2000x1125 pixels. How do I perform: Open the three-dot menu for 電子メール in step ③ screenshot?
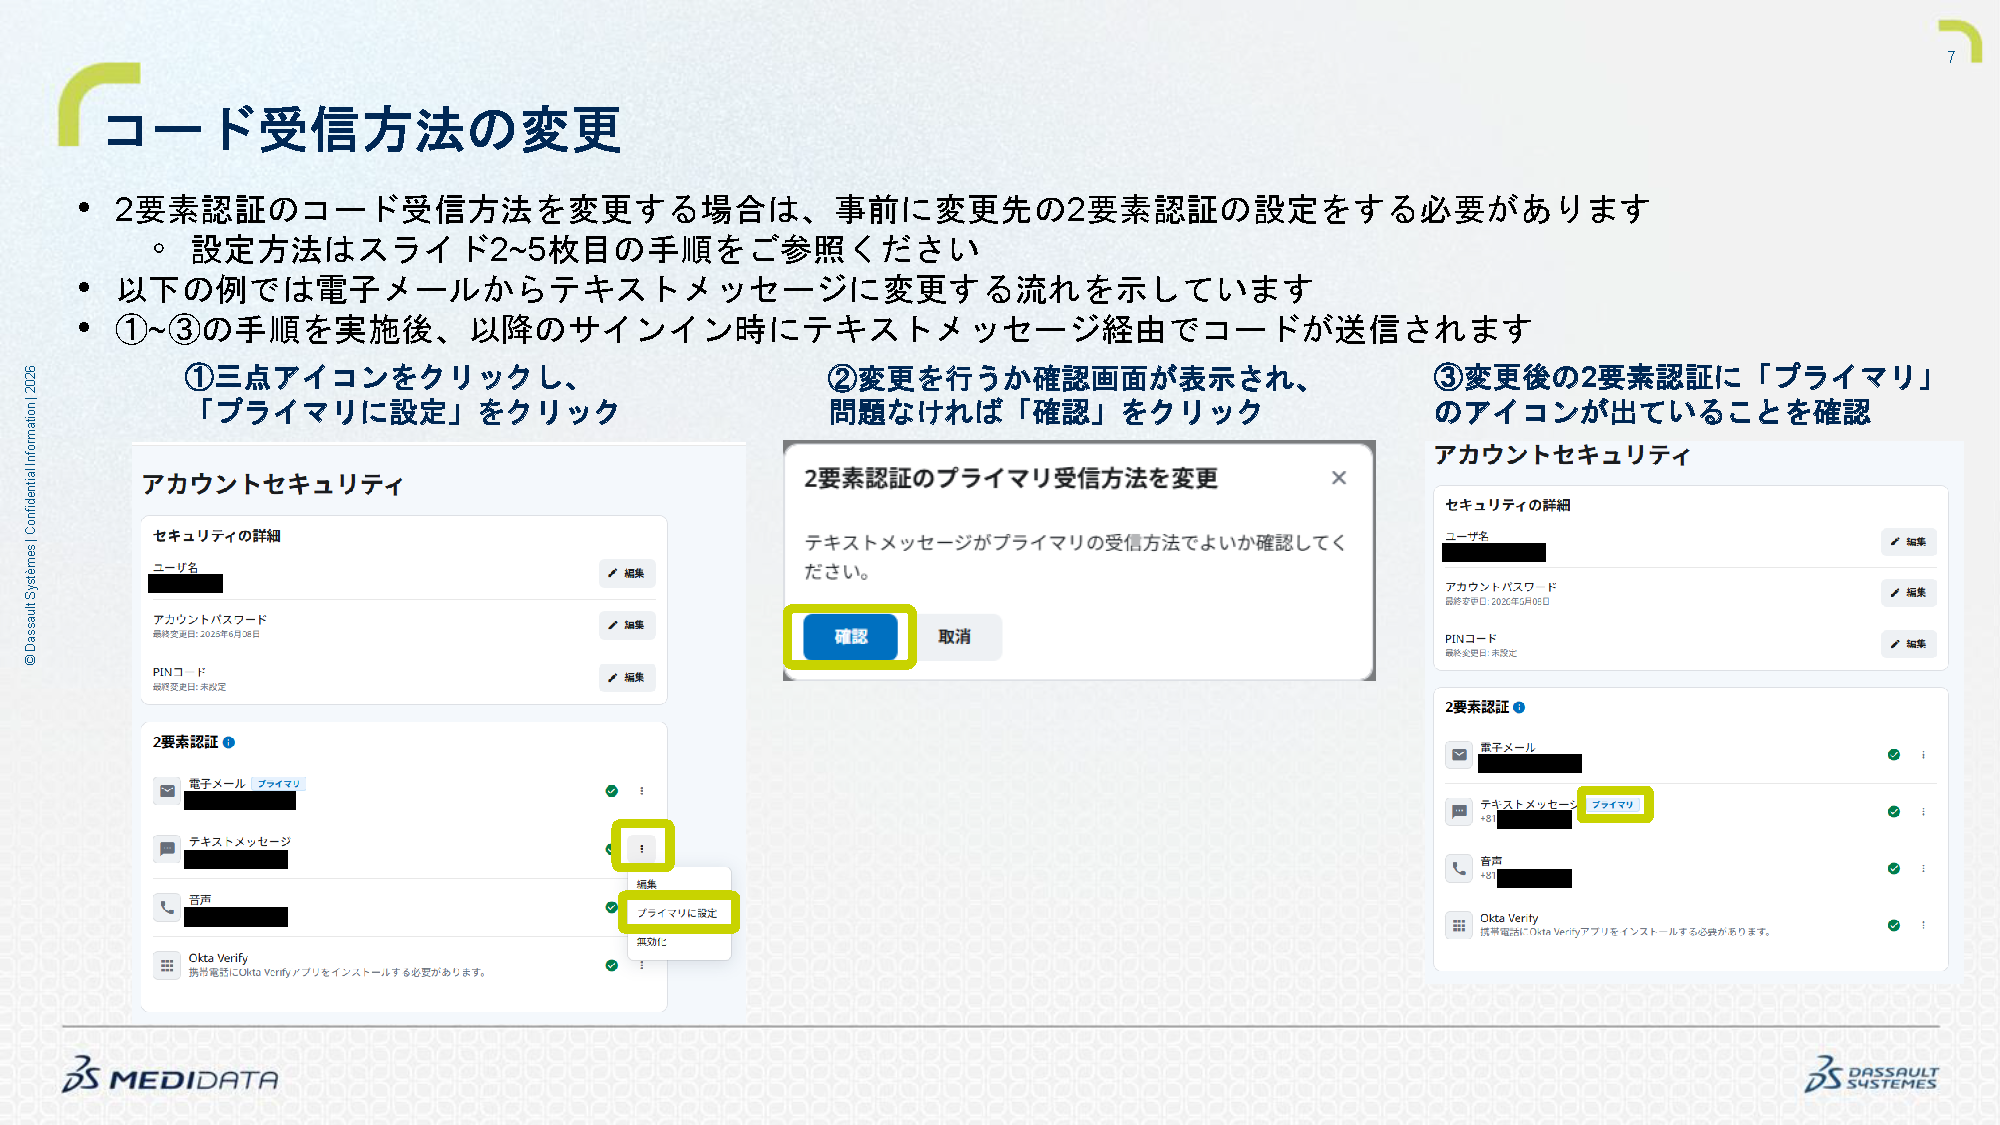click(x=1923, y=755)
